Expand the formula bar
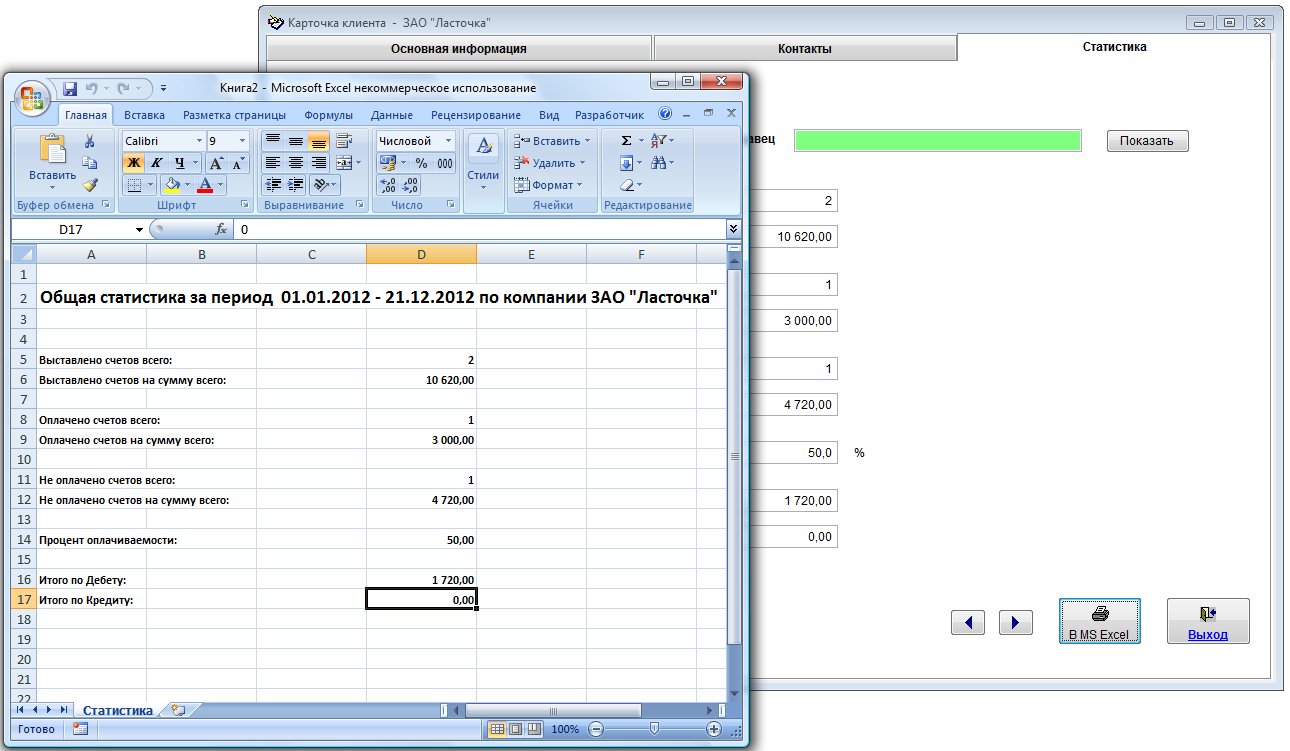 point(733,229)
